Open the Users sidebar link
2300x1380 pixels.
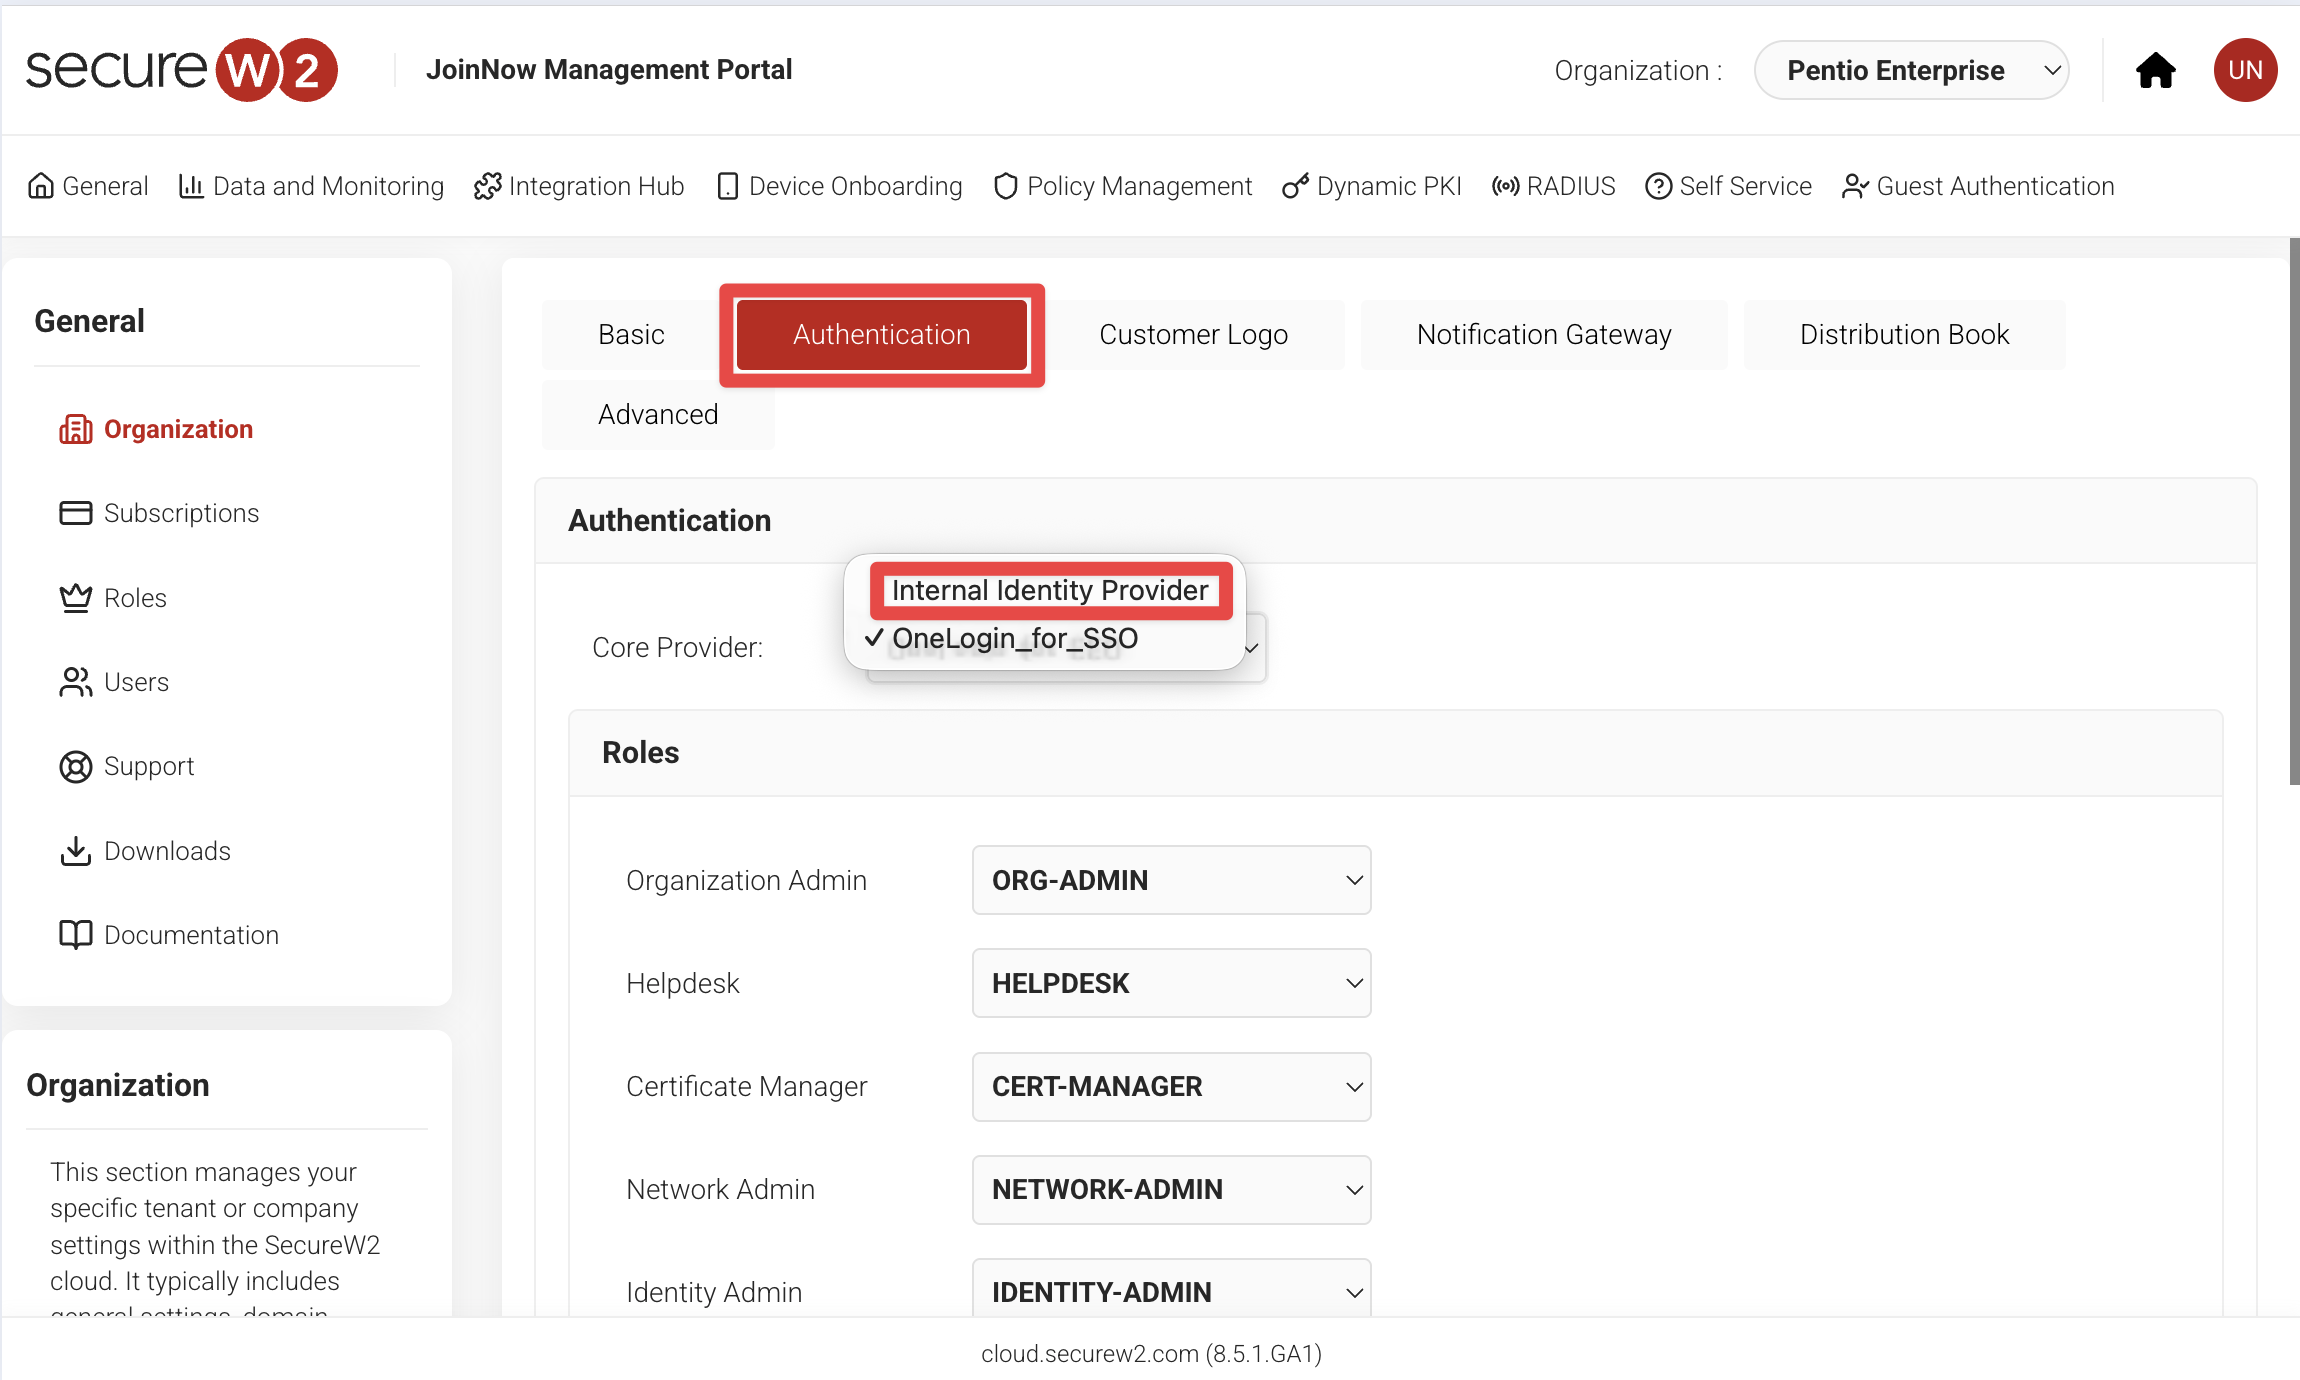[x=137, y=682]
